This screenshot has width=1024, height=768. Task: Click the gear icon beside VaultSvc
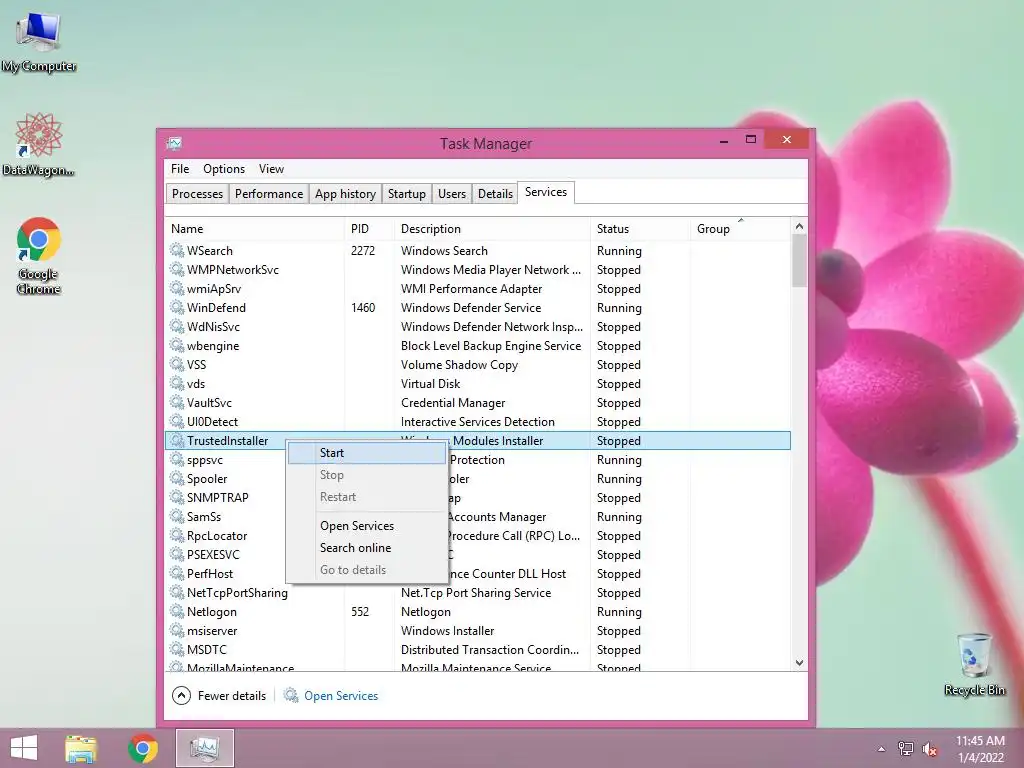coord(177,402)
